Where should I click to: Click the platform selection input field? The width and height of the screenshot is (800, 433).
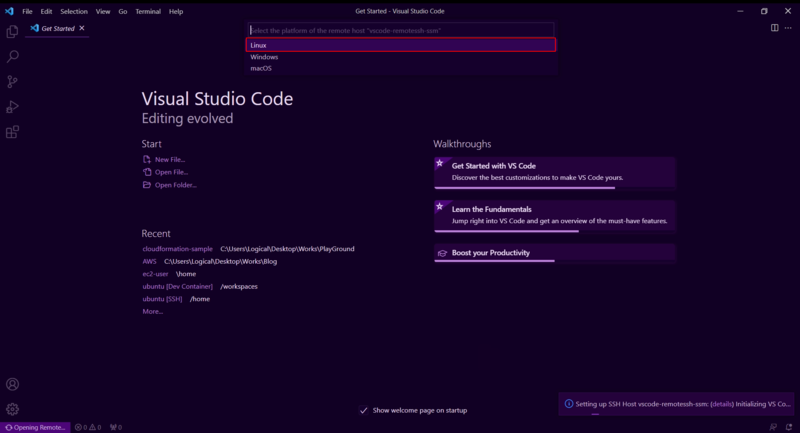point(401,30)
